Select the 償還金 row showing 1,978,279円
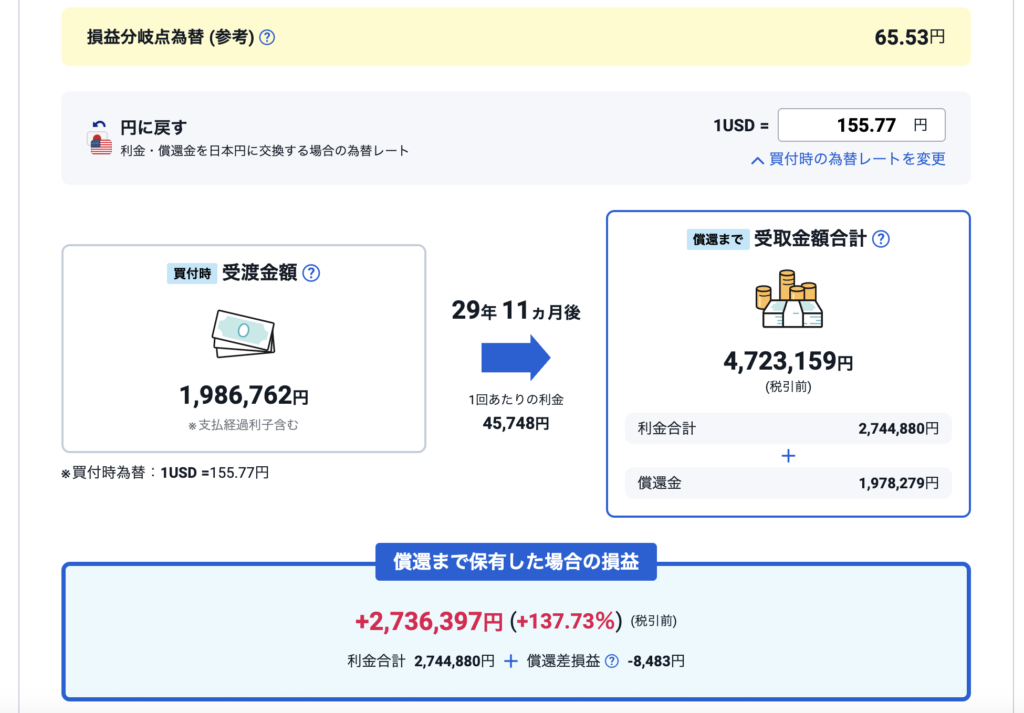 coord(788,483)
